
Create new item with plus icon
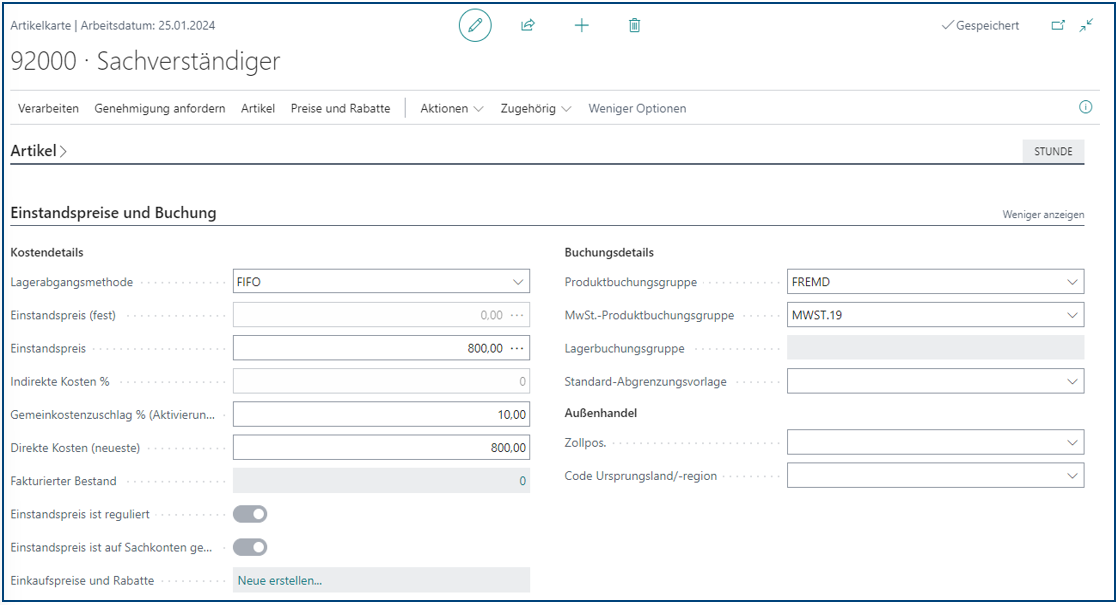[582, 26]
